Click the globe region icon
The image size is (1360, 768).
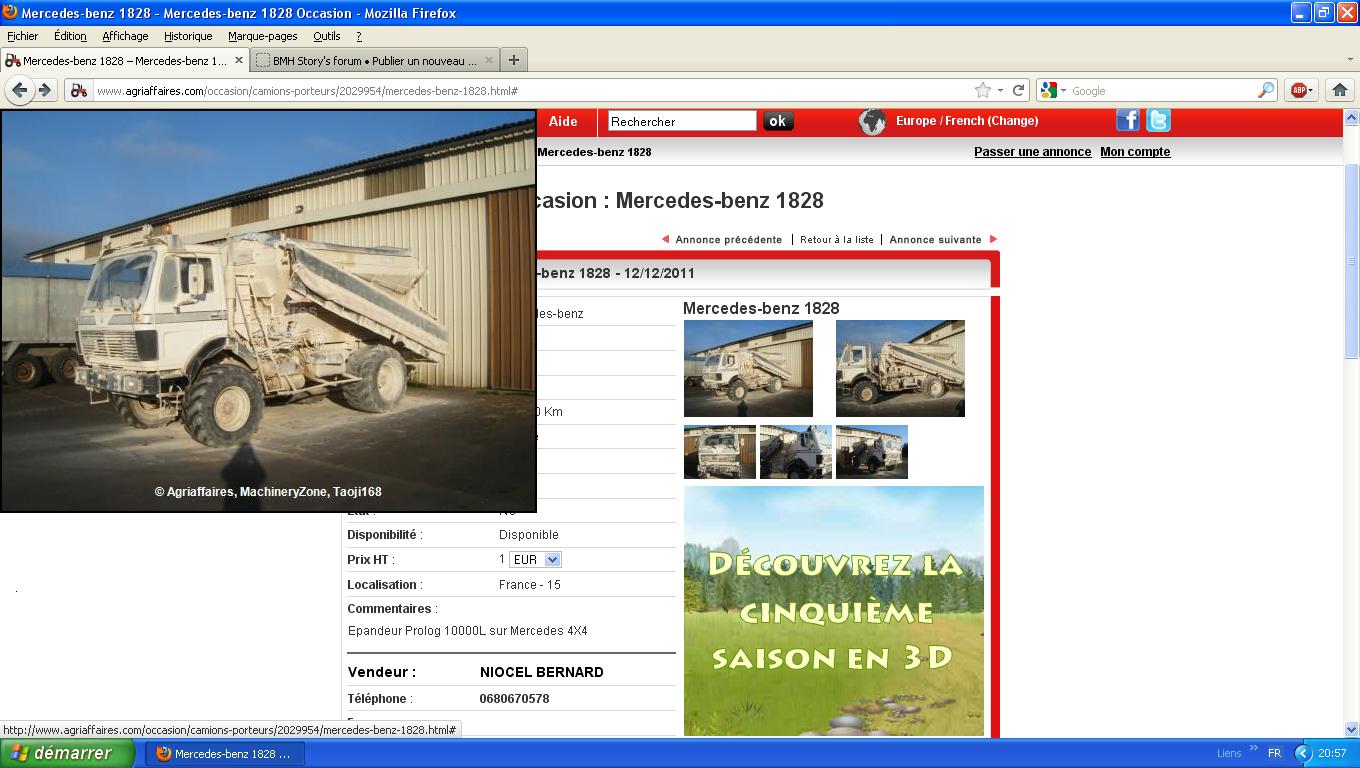(x=872, y=122)
